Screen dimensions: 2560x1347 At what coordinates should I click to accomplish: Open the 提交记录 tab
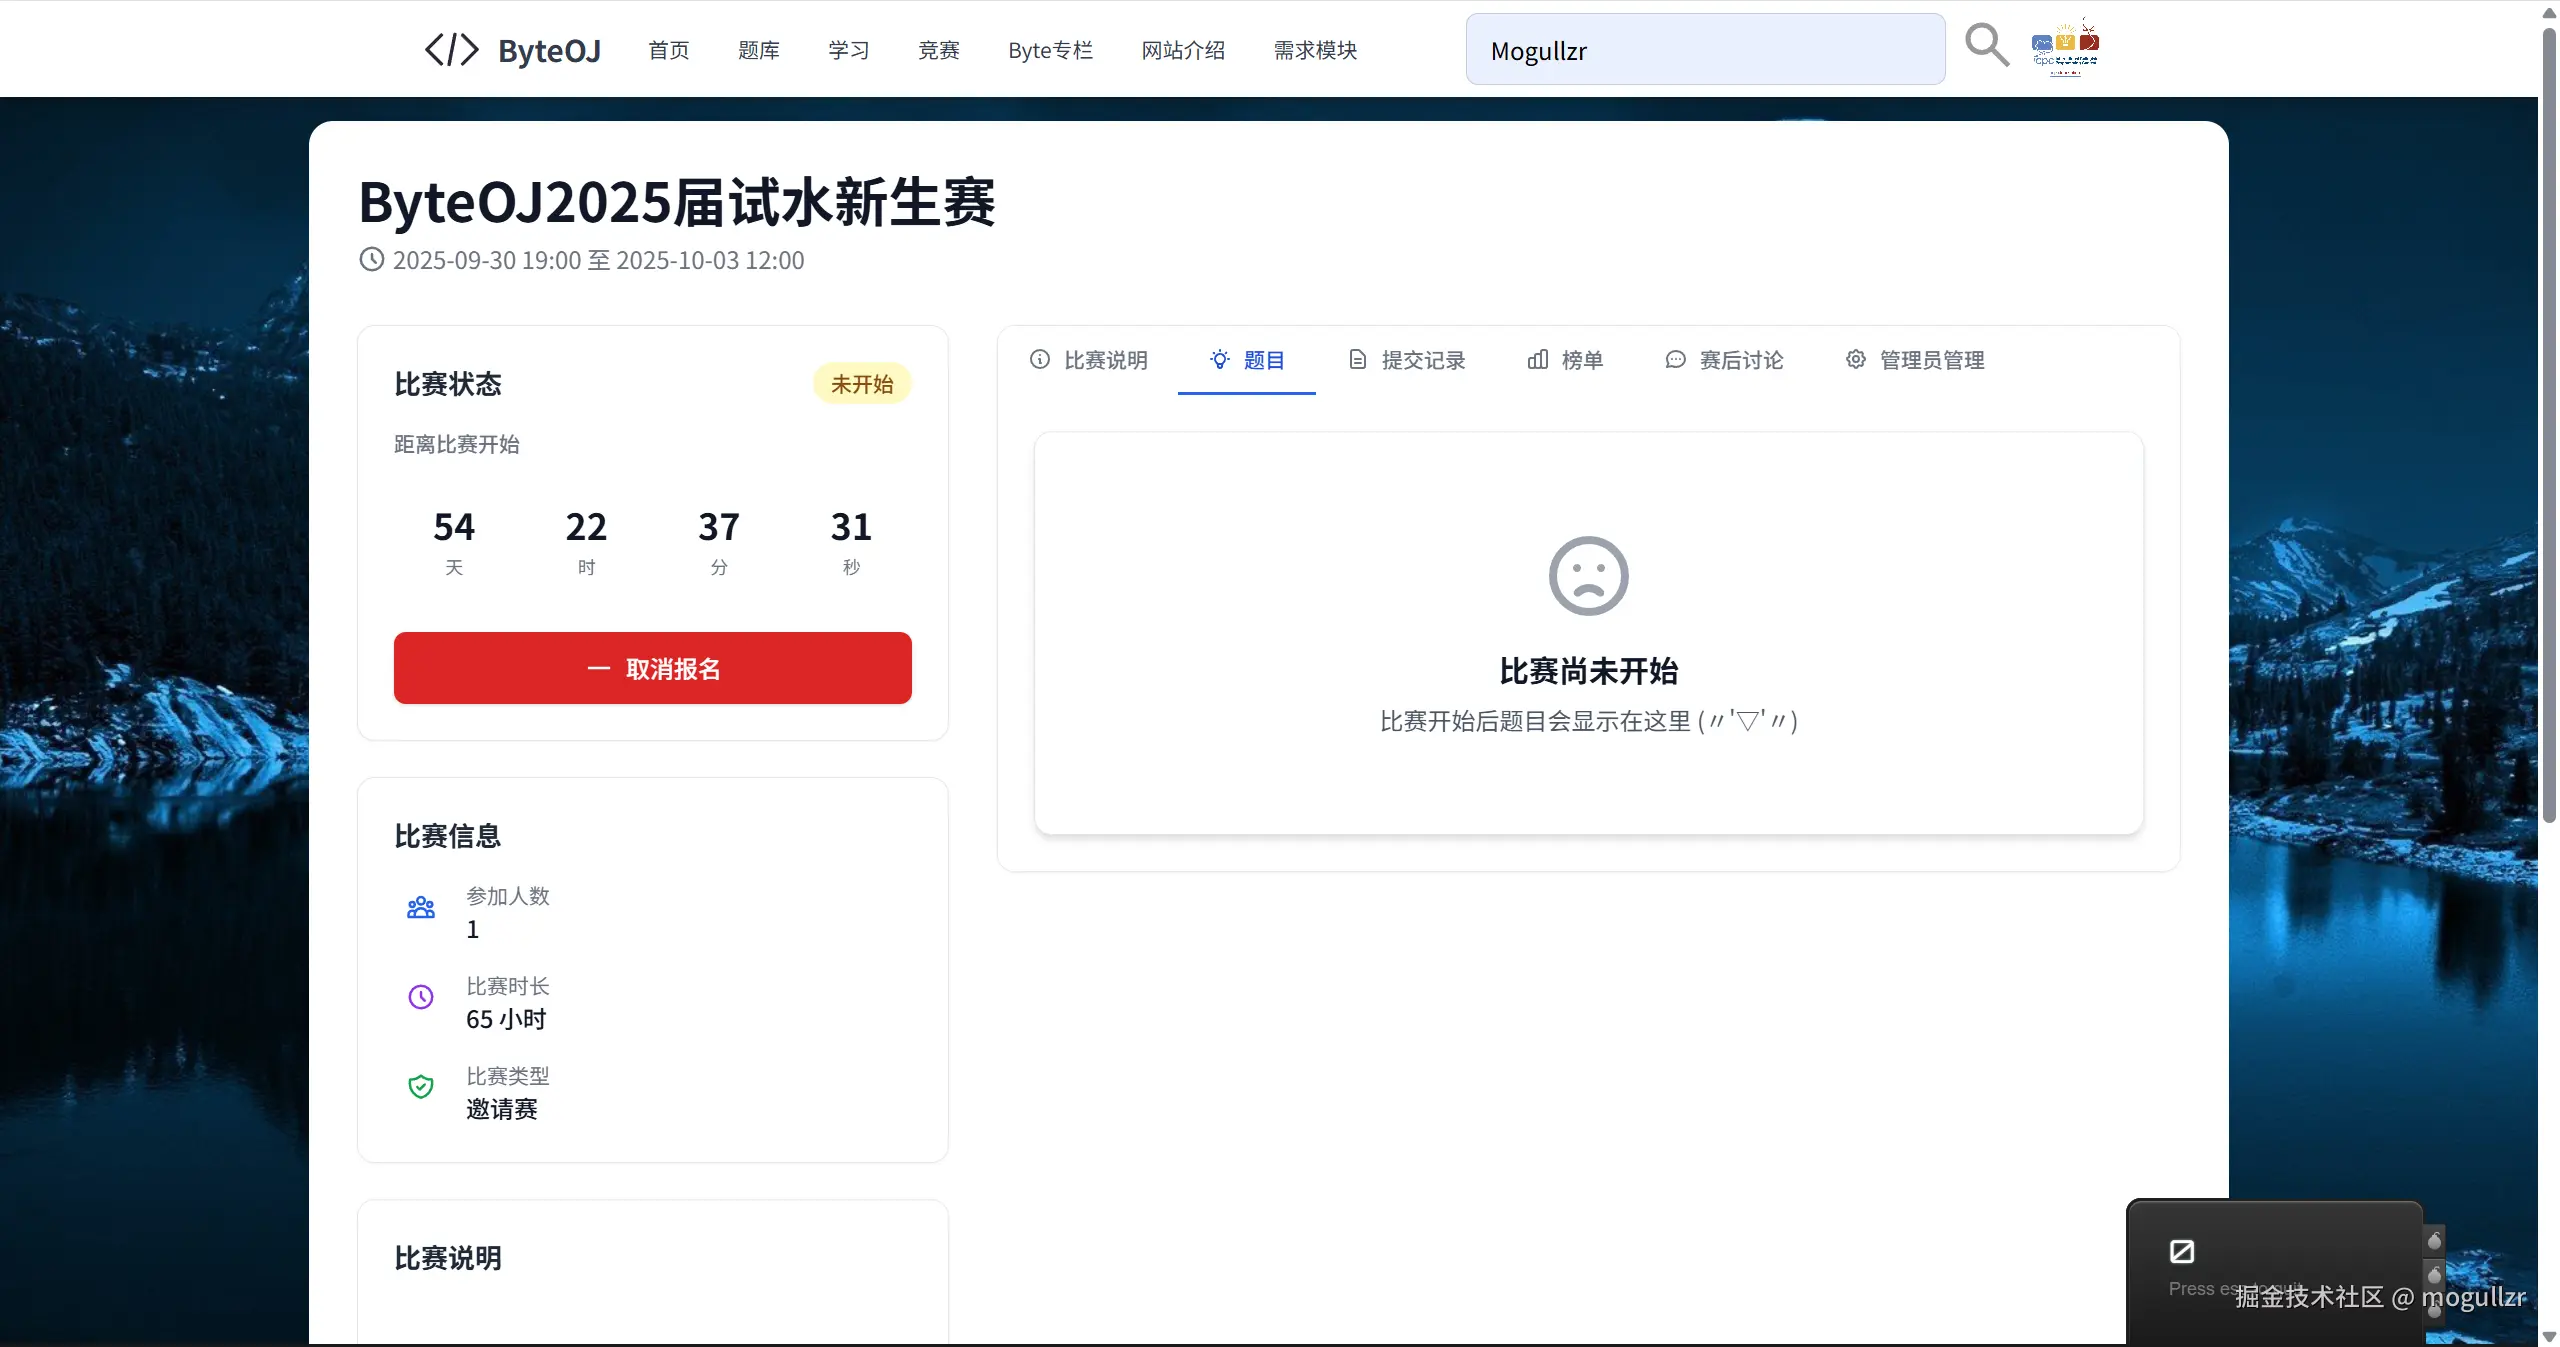1407,360
